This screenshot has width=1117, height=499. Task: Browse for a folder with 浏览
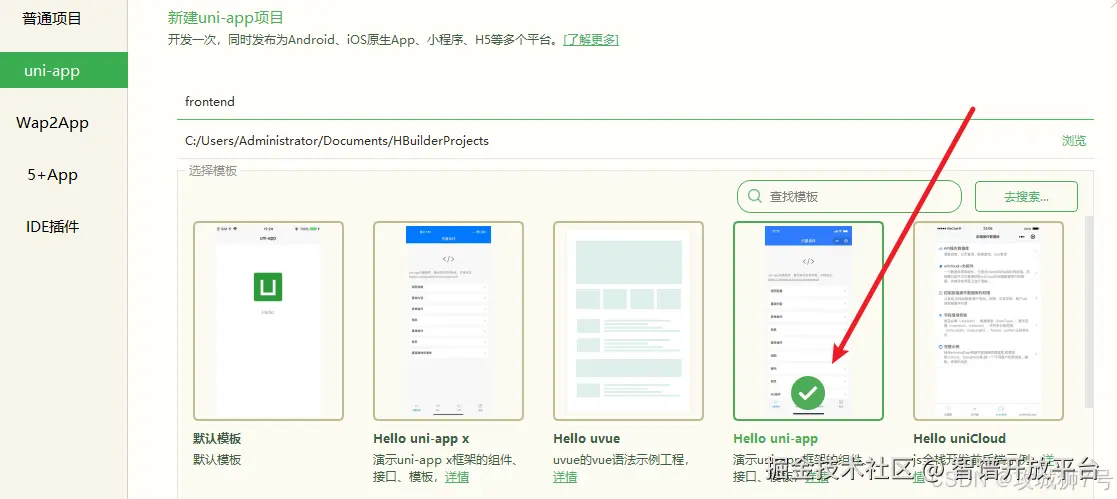click(x=1074, y=140)
